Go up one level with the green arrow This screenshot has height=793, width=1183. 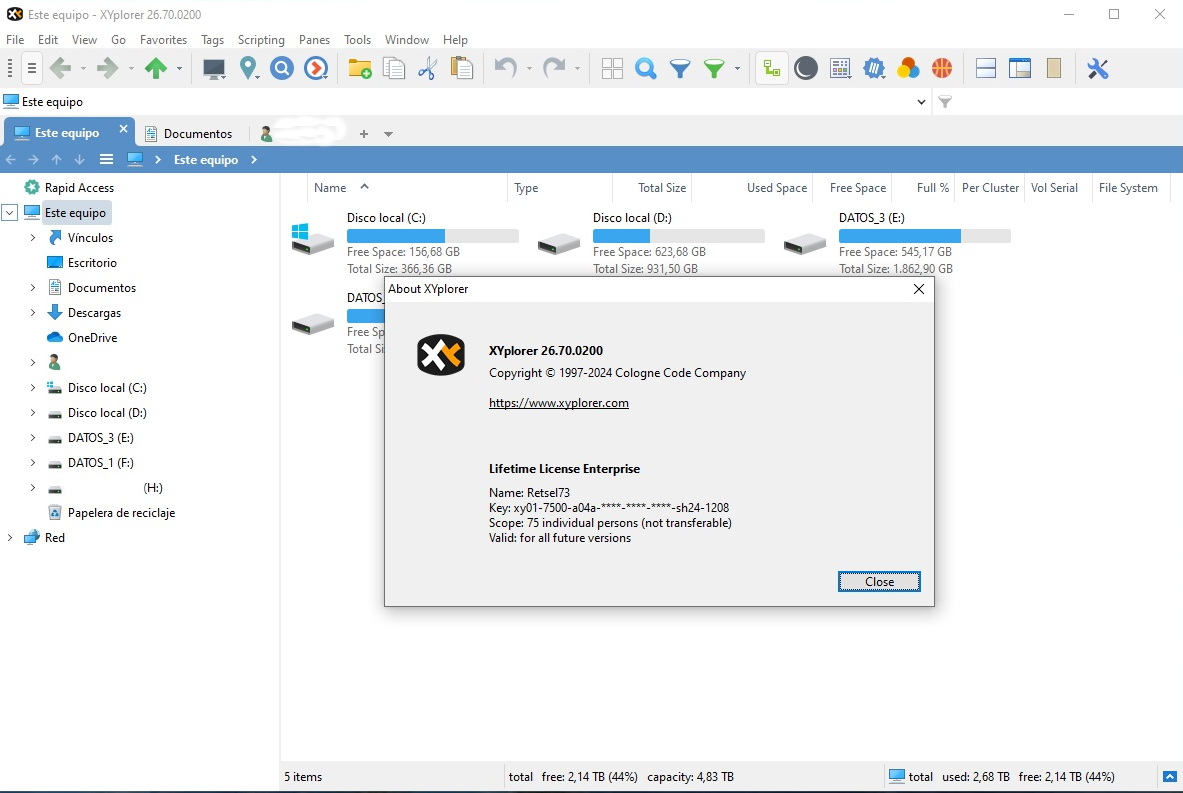tap(156, 69)
